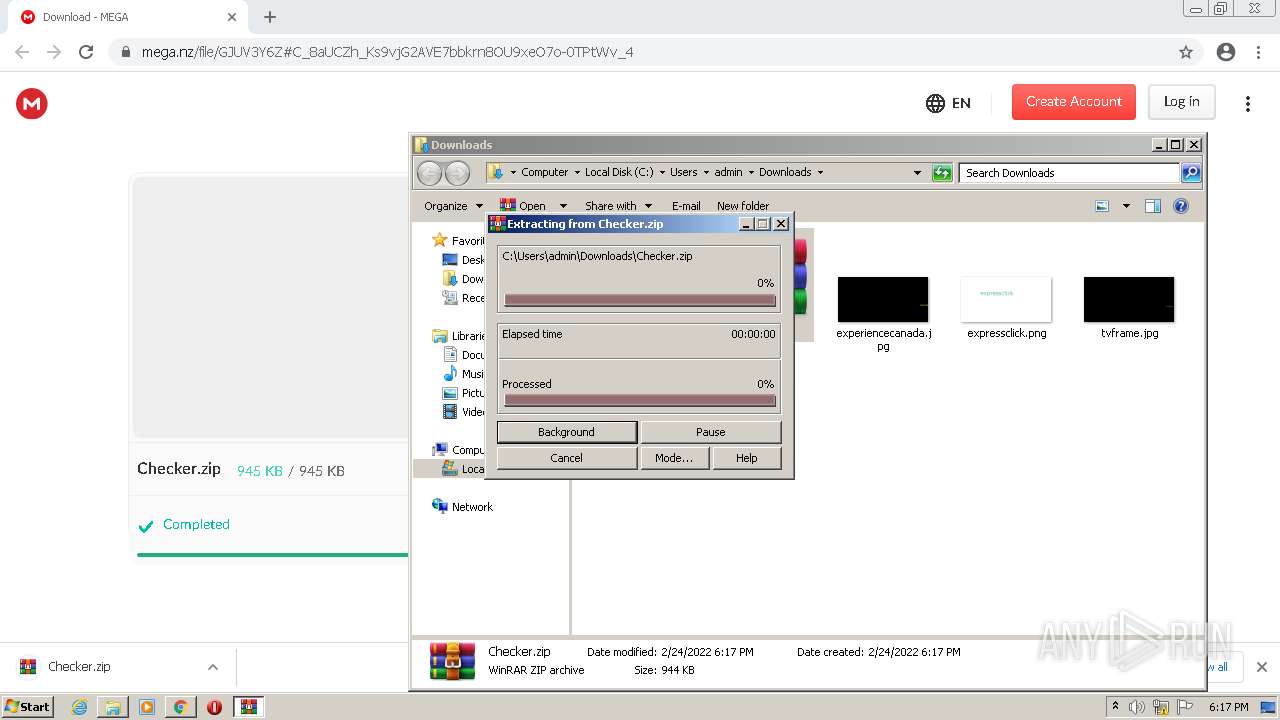Select the tvframe.jpg file
Screen dimensions: 1280x720
[1129, 310]
